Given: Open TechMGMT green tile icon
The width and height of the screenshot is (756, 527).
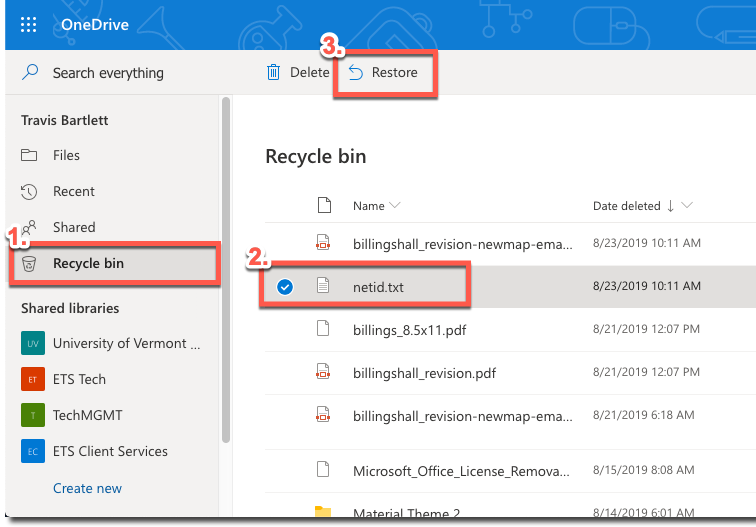Looking at the screenshot, I should [33, 415].
